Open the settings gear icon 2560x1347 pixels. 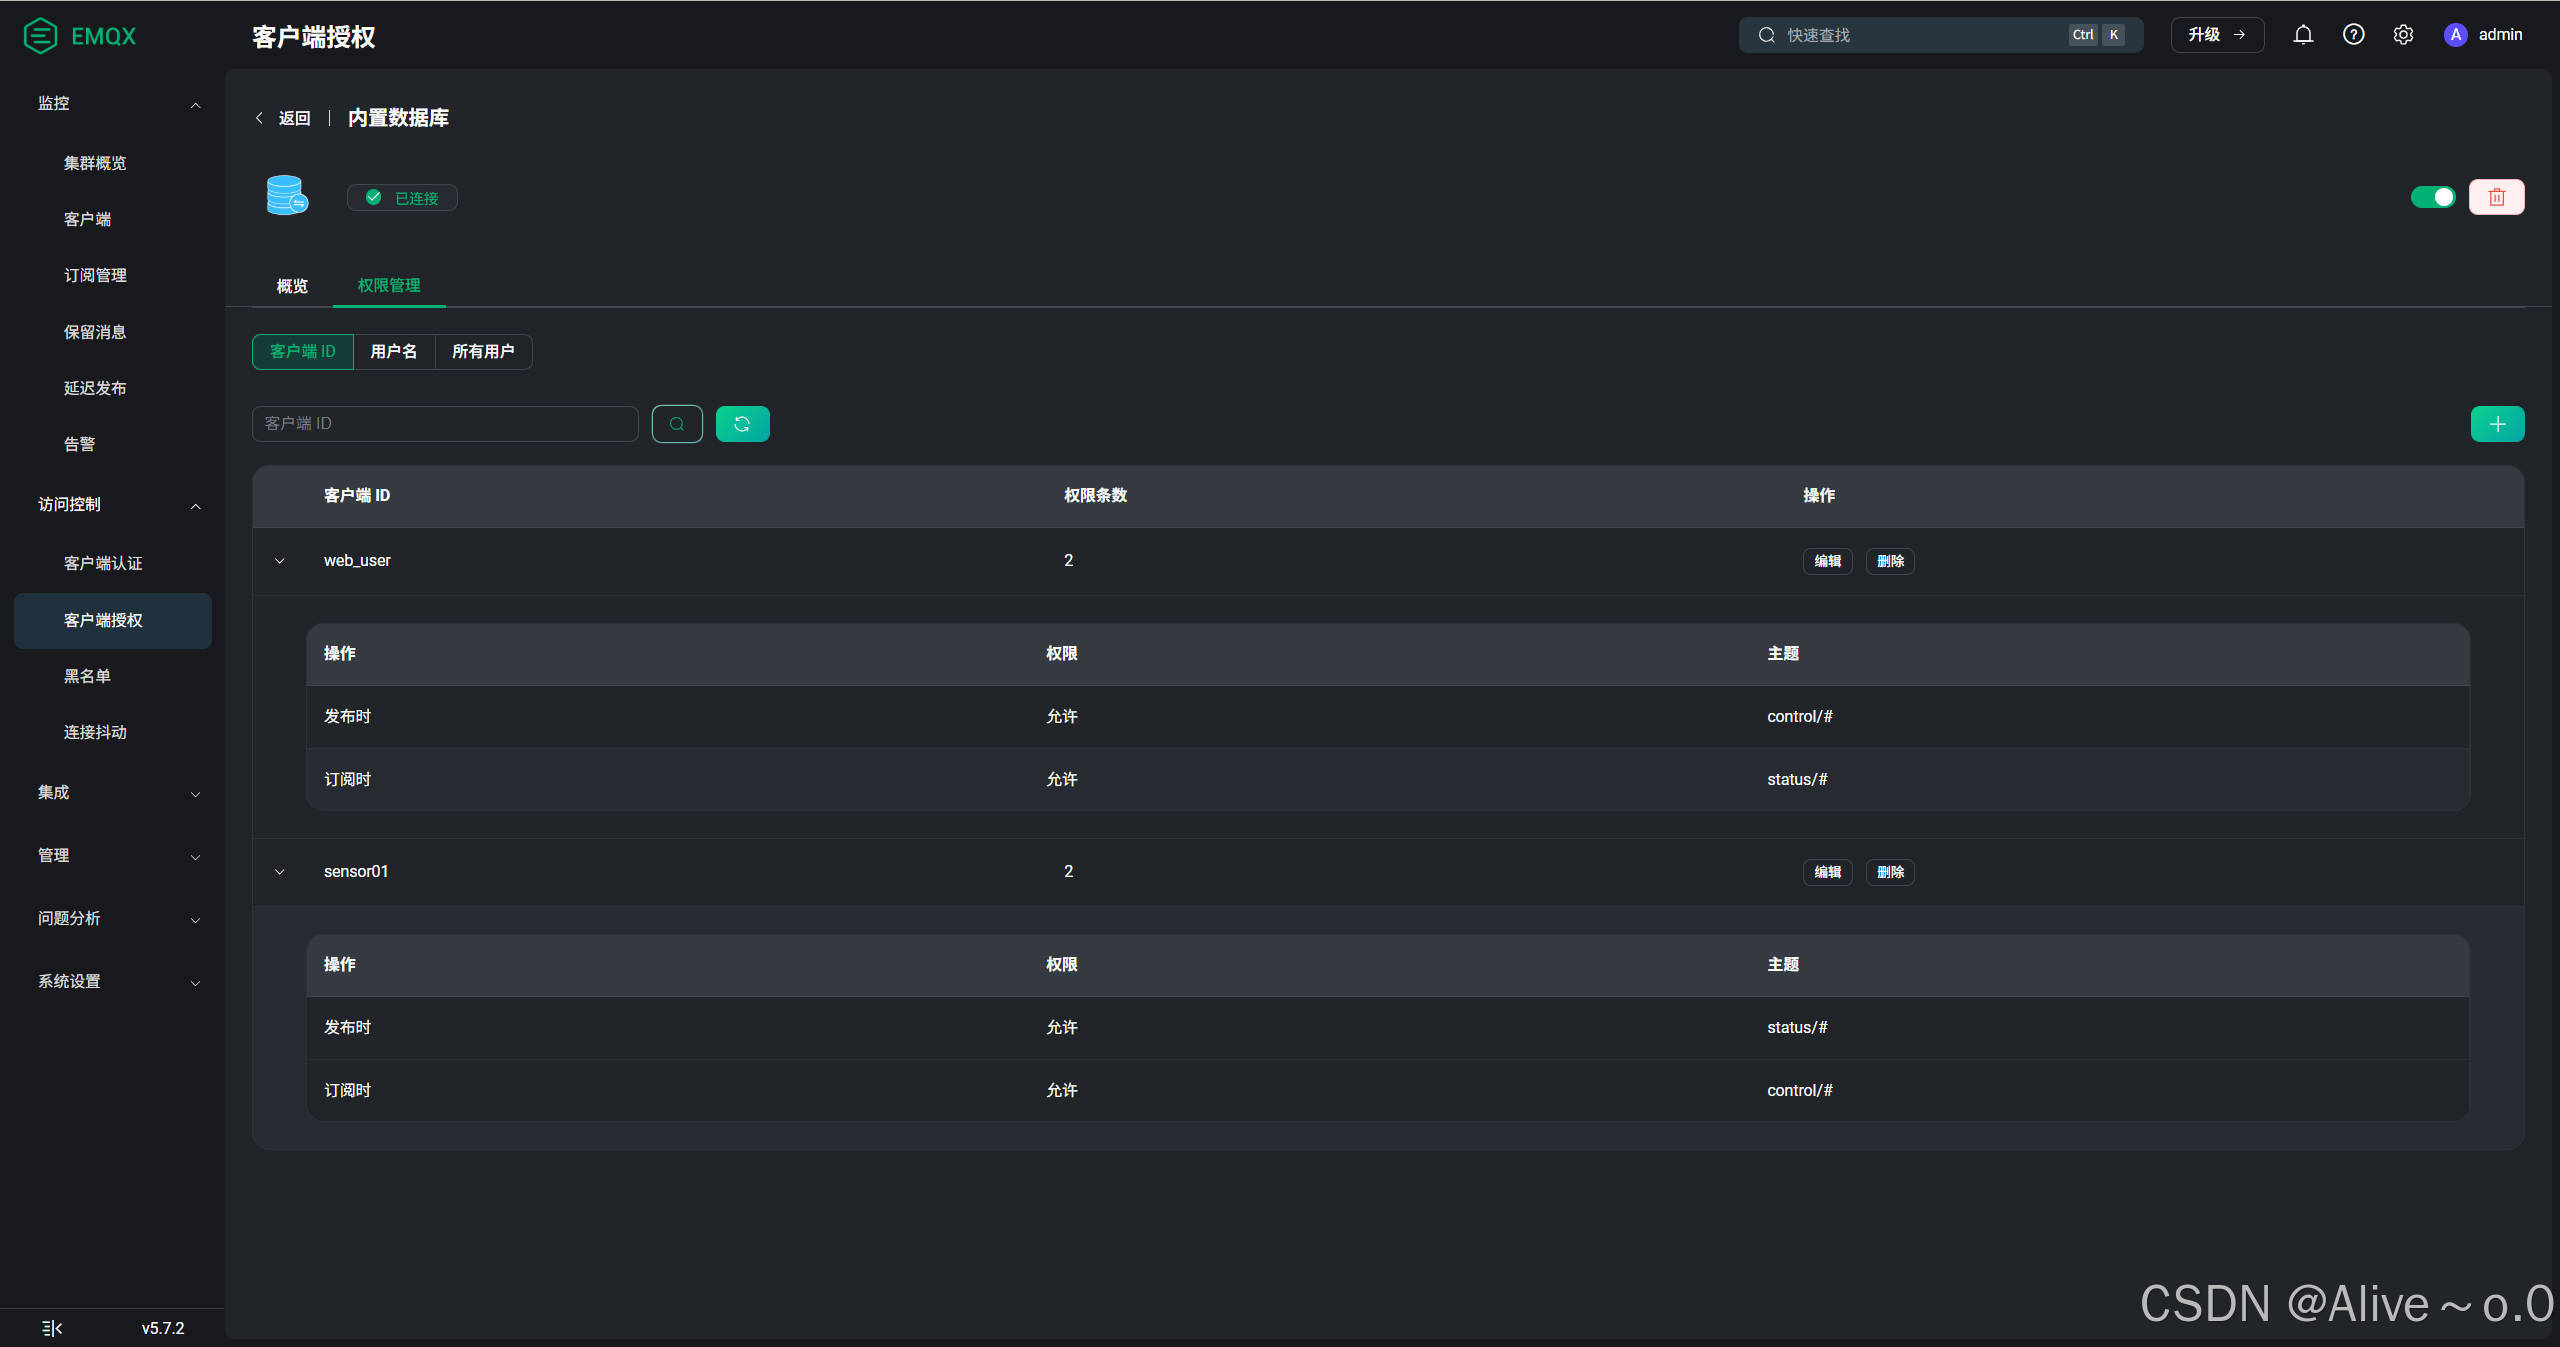2403,35
